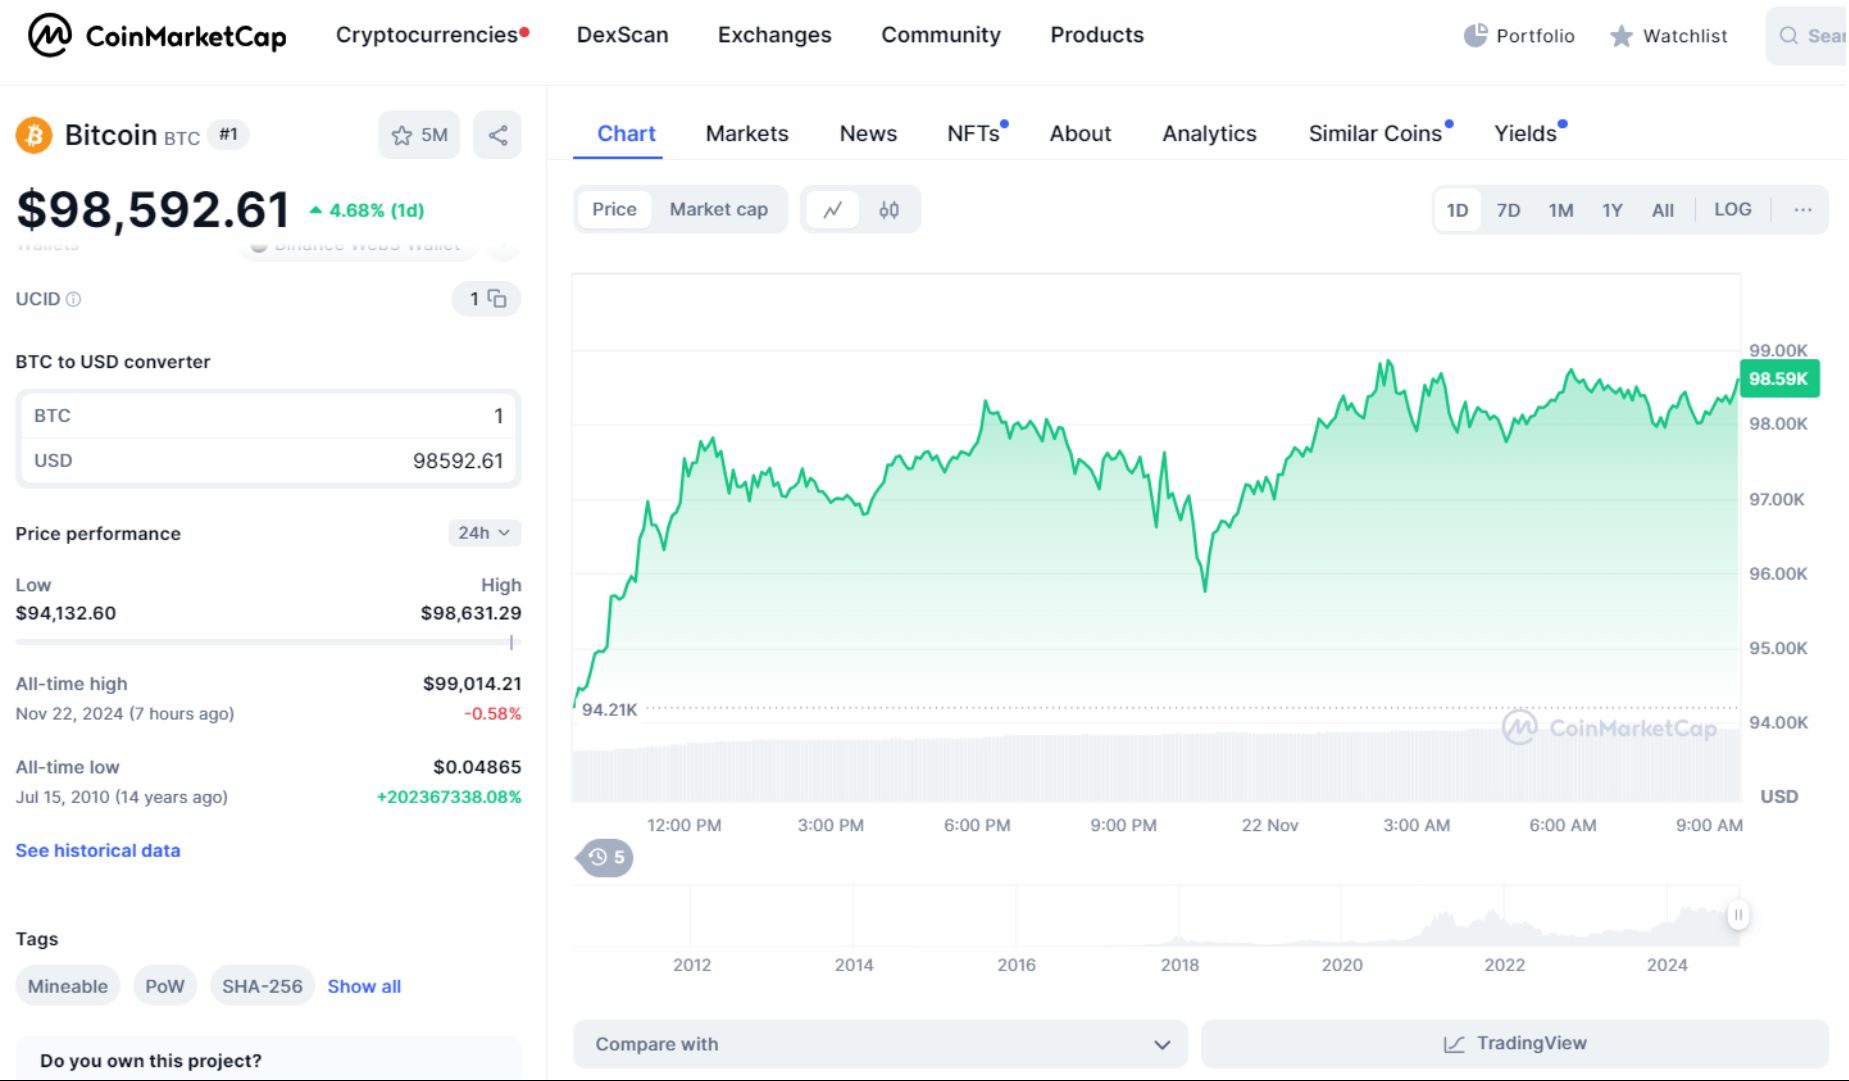Switch to the Markets tab

pos(746,133)
